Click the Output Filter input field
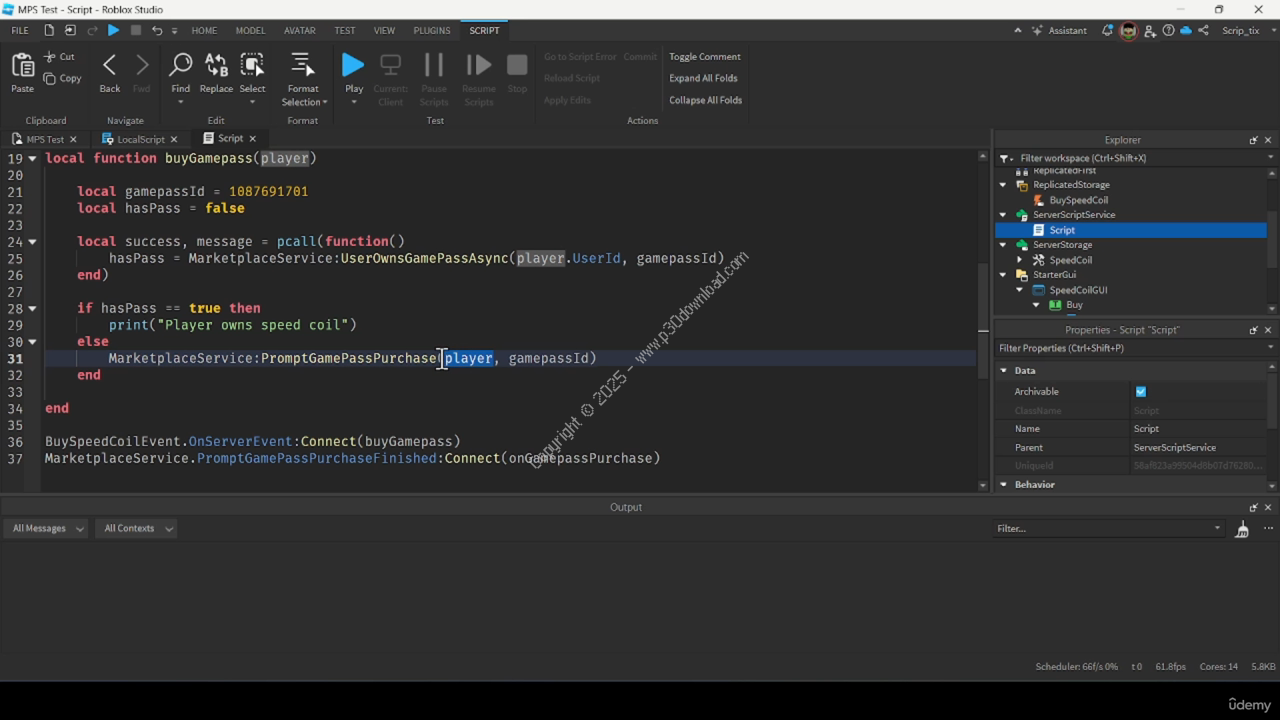 1108,528
